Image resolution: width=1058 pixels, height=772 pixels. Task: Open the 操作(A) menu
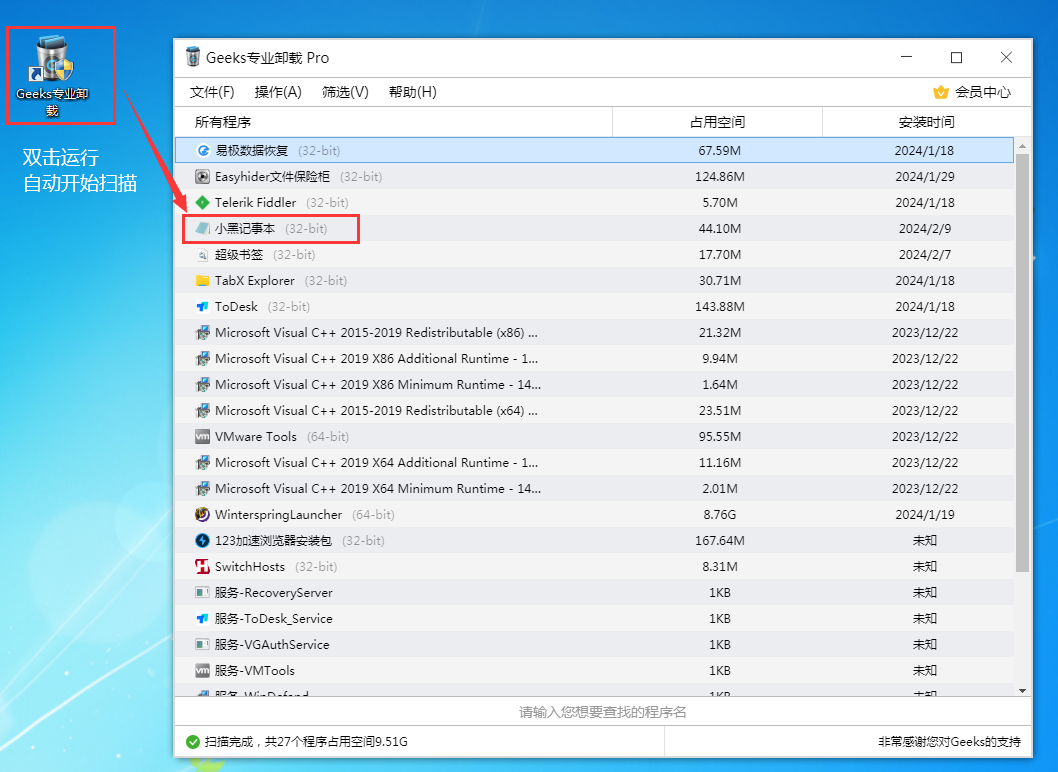click(278, 92)
